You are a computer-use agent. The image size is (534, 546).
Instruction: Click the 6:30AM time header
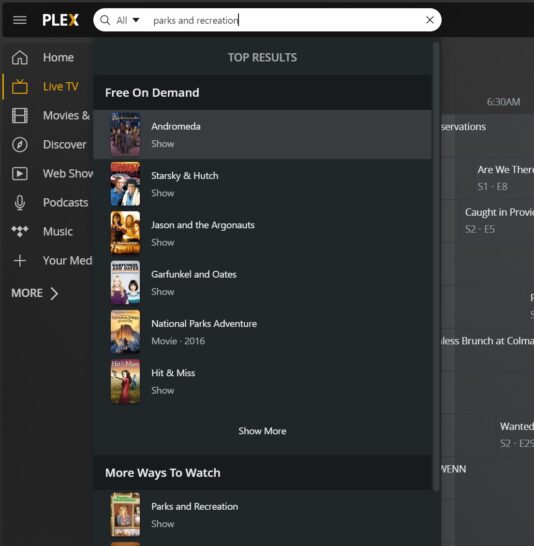tap(503, 102)
